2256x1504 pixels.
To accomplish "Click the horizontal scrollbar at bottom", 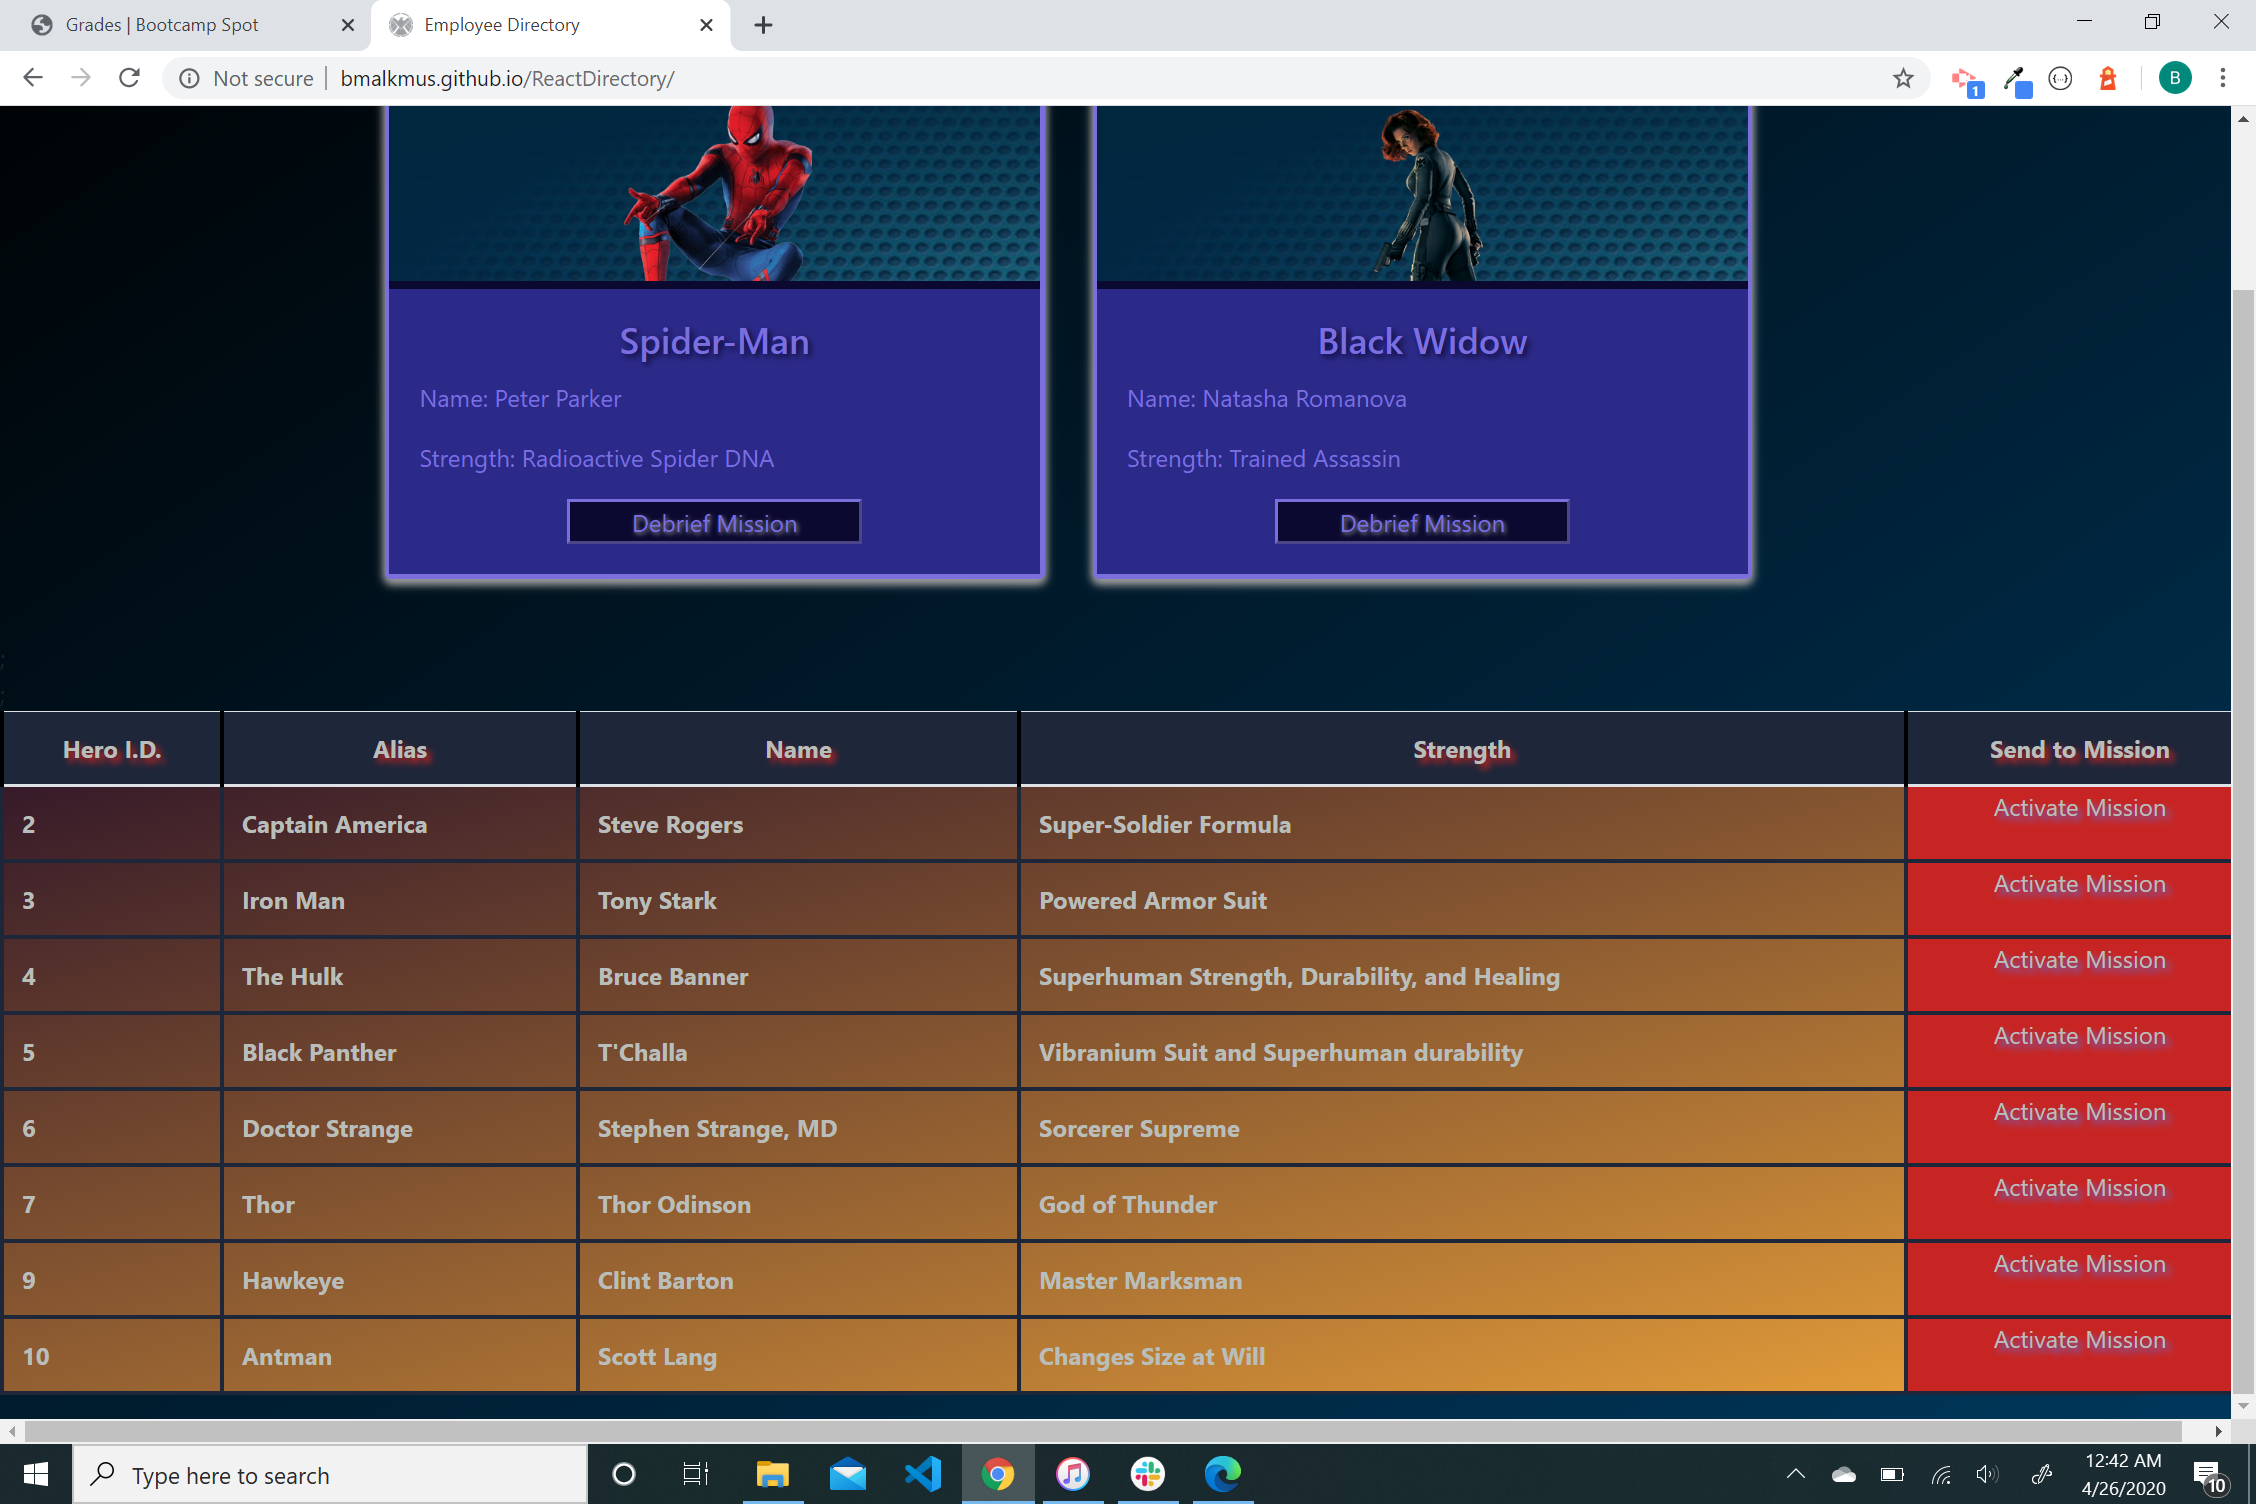I will click(x=1100, y=1431).
